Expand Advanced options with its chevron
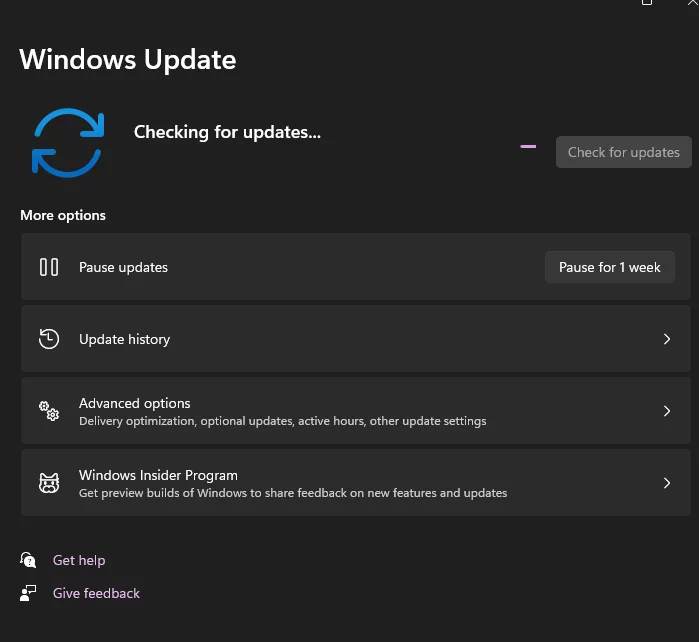 click(x=667, y=411)
